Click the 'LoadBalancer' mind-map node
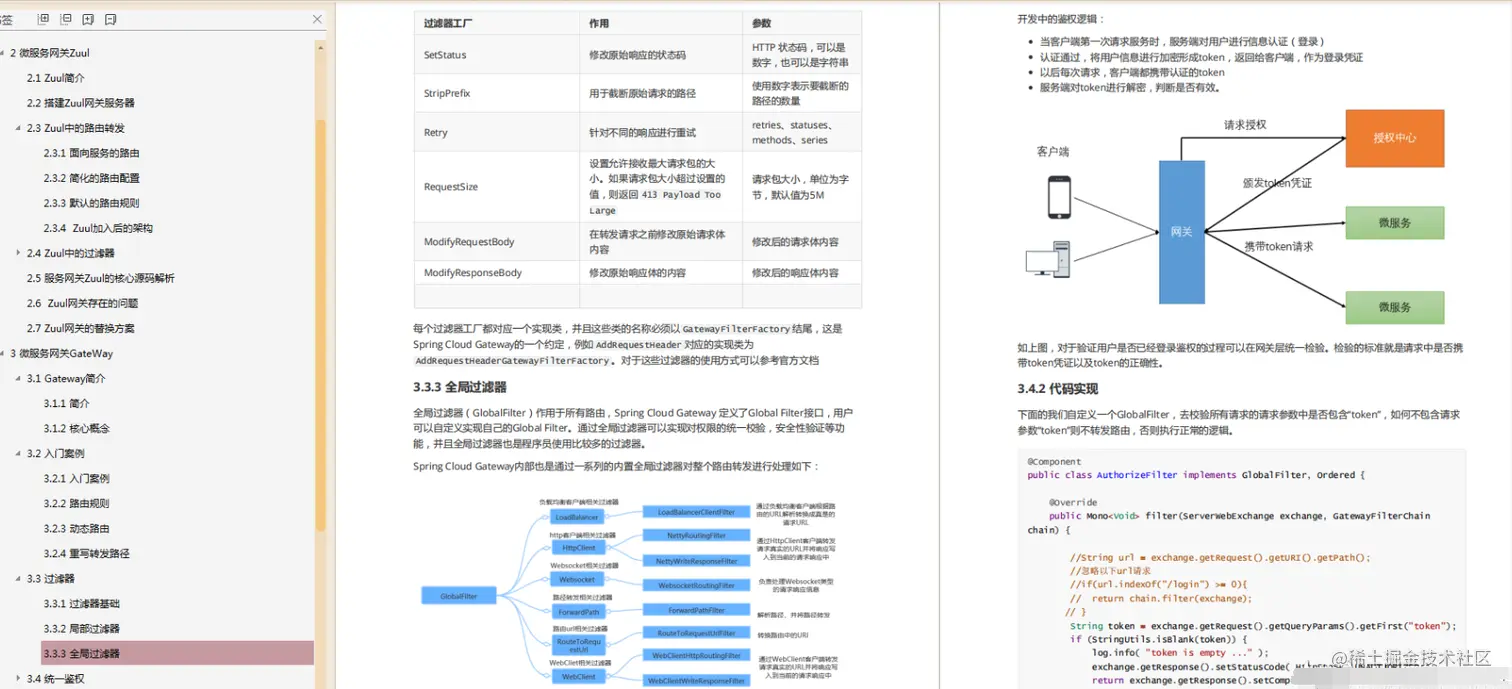This screenshot has width=1512, height=689. [x=577, y=517]
